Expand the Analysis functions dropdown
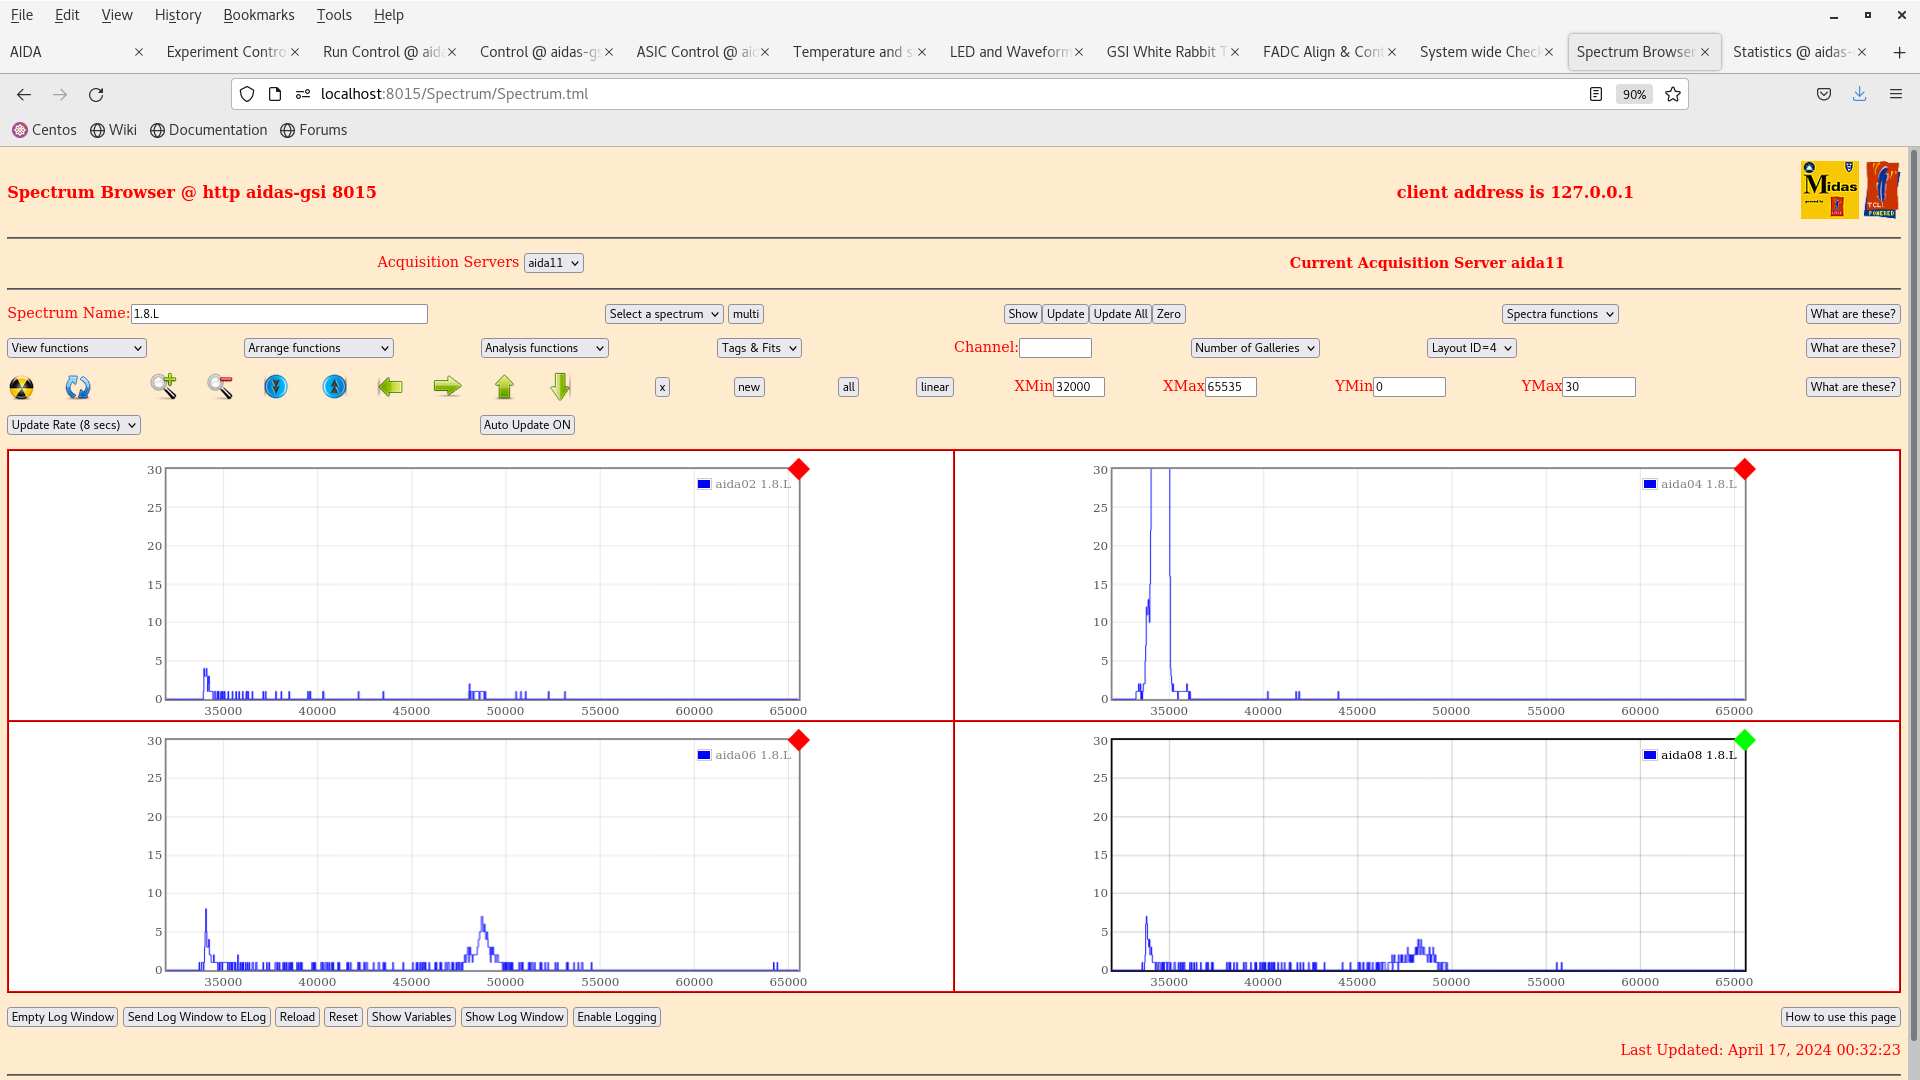Image resolution: width=1920 pixels, height=1080 pixels. pos(544,348)
